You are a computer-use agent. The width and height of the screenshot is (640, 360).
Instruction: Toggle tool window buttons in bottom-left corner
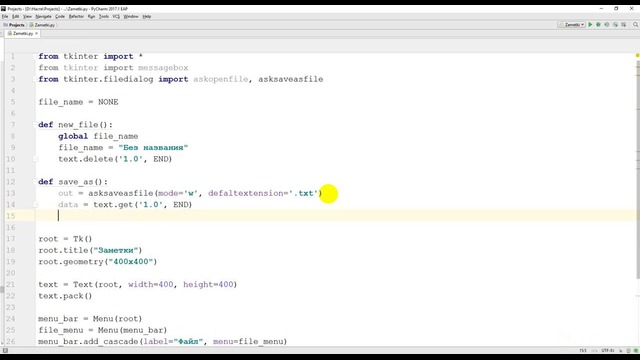[5, 350]
